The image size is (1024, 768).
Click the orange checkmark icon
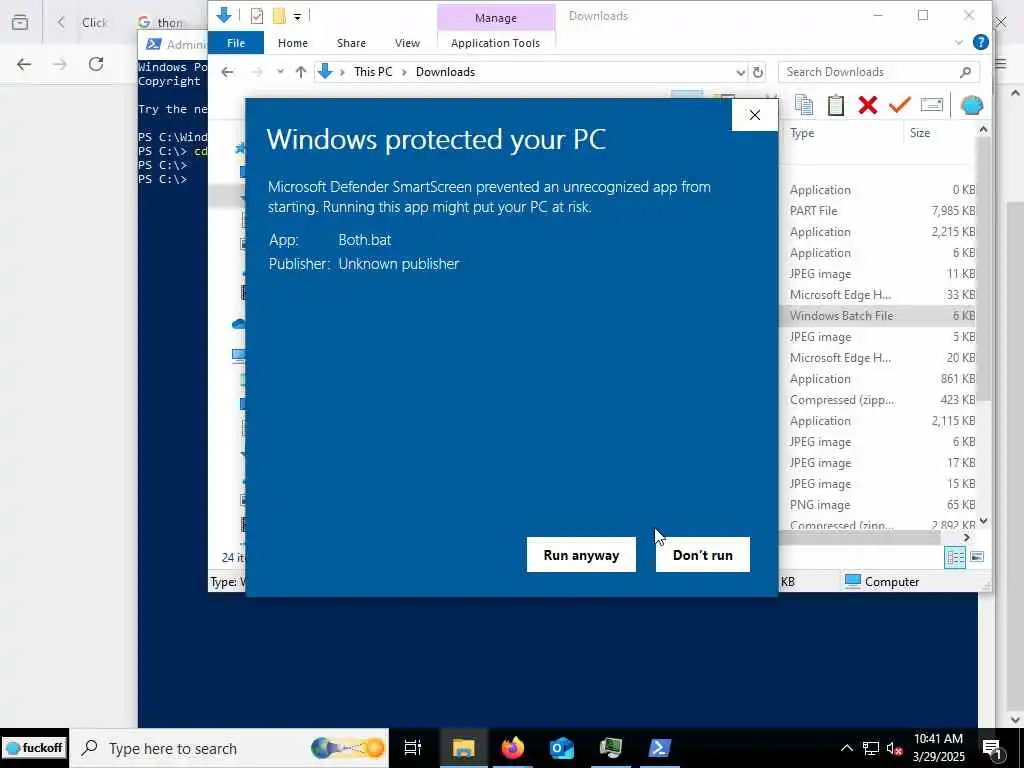tap(899, 104)
